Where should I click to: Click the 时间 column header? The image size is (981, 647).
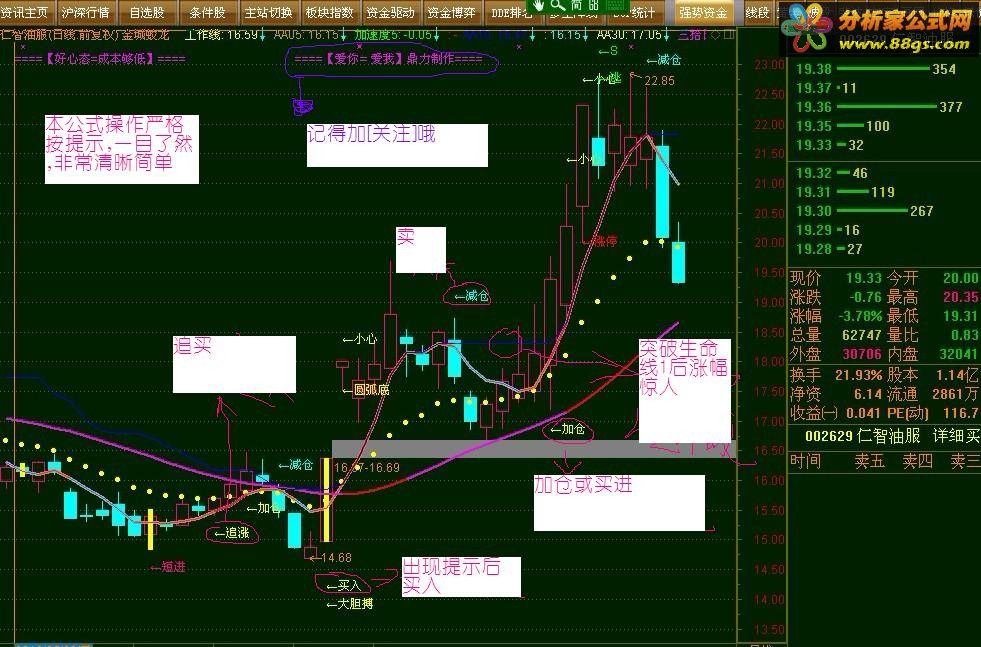(805, 461)
